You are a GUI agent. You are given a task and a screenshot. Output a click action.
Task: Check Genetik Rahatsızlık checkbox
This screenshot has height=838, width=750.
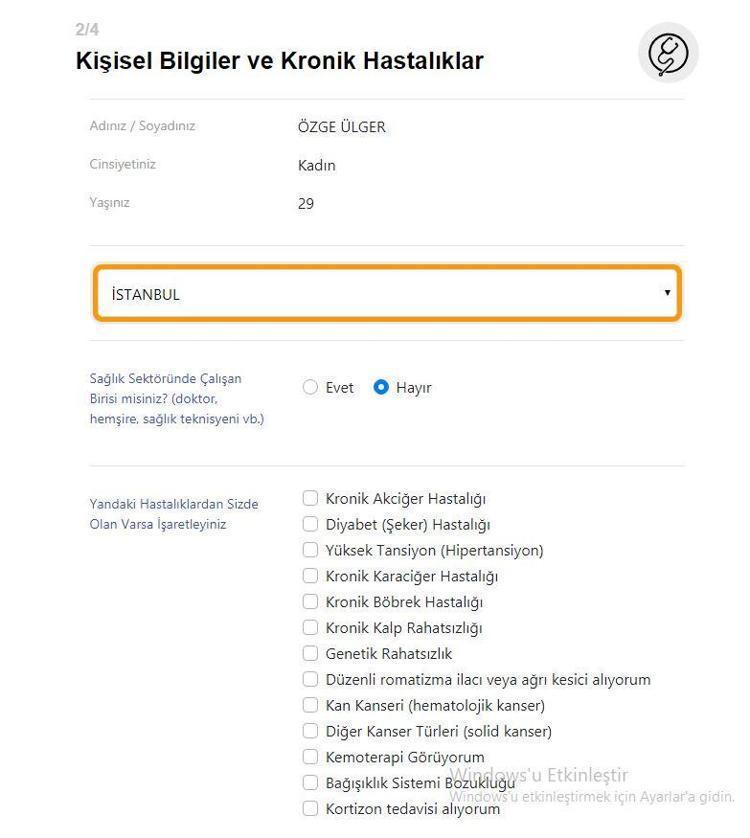tap(310, 653)
